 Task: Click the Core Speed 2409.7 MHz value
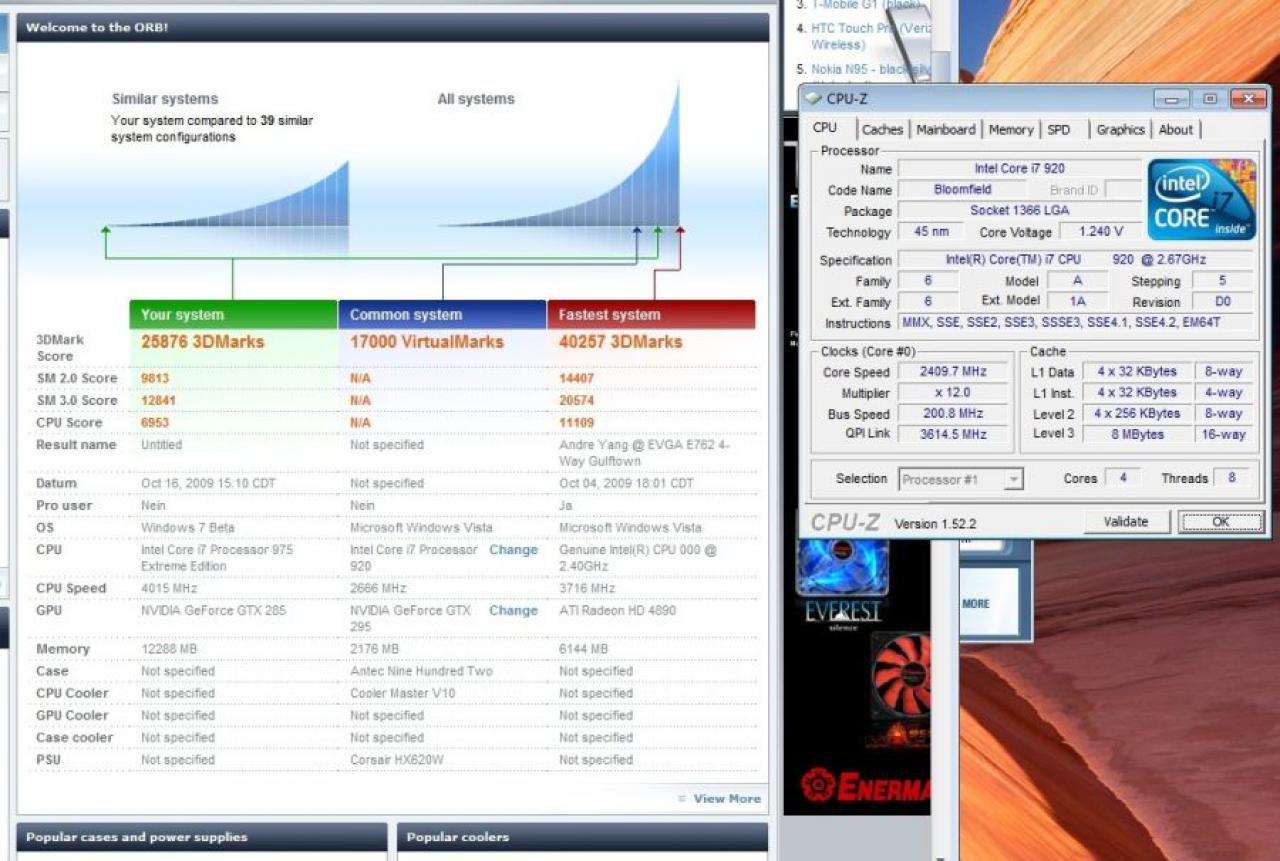pos(952,372)
